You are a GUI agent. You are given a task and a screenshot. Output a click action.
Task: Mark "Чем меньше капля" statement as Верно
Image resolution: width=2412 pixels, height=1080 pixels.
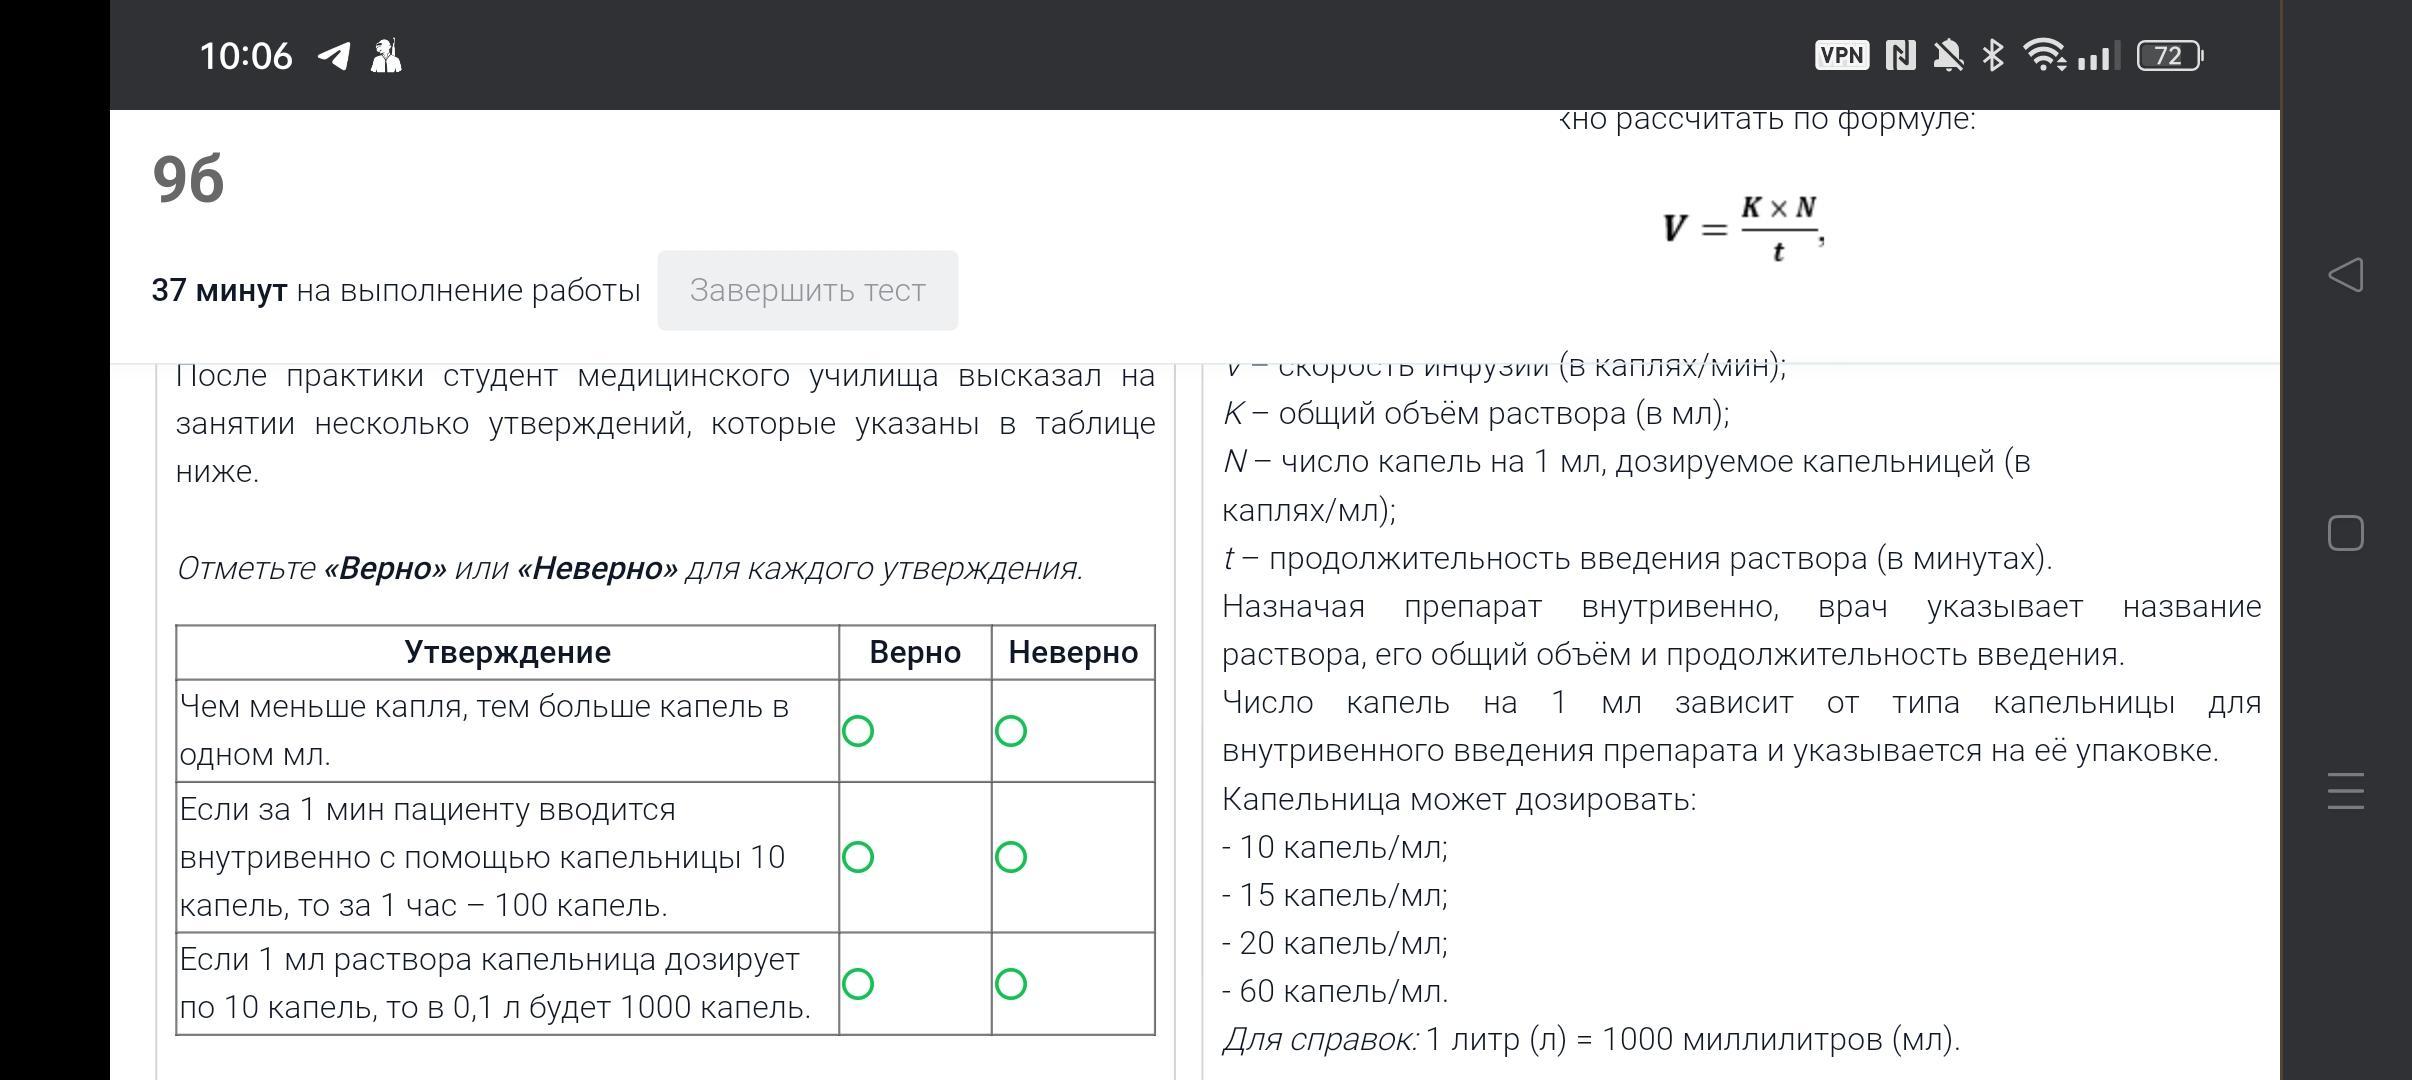858,731
